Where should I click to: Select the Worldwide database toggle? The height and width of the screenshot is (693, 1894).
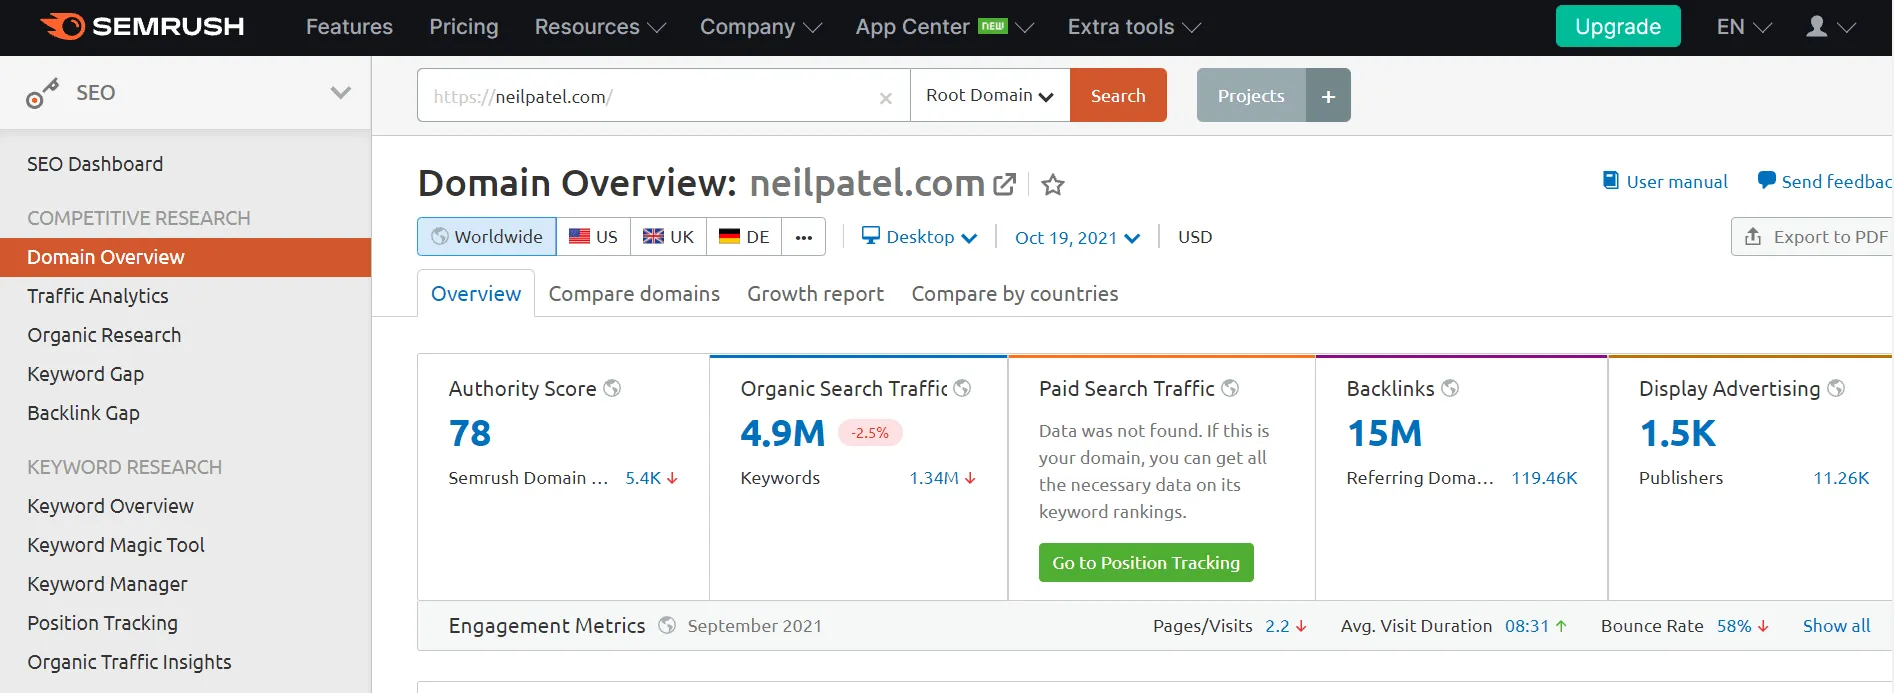coord(487,237)
